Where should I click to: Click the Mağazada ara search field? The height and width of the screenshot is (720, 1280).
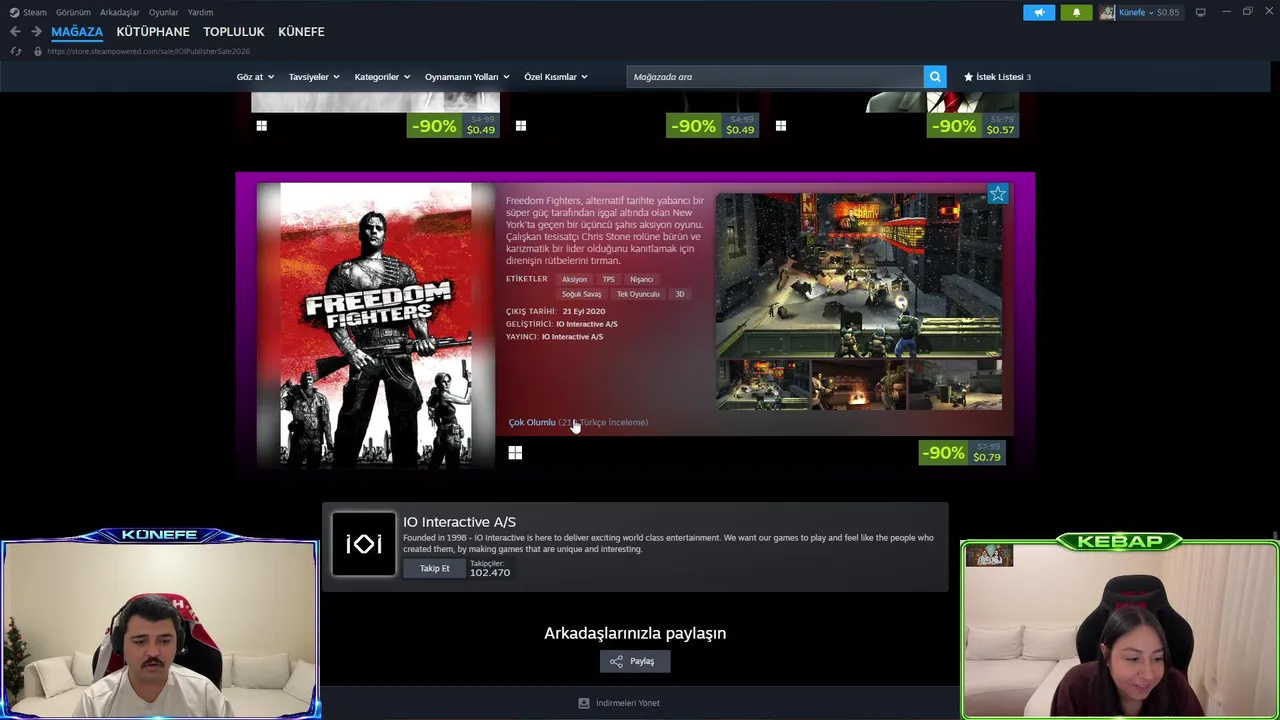point(775,77)
